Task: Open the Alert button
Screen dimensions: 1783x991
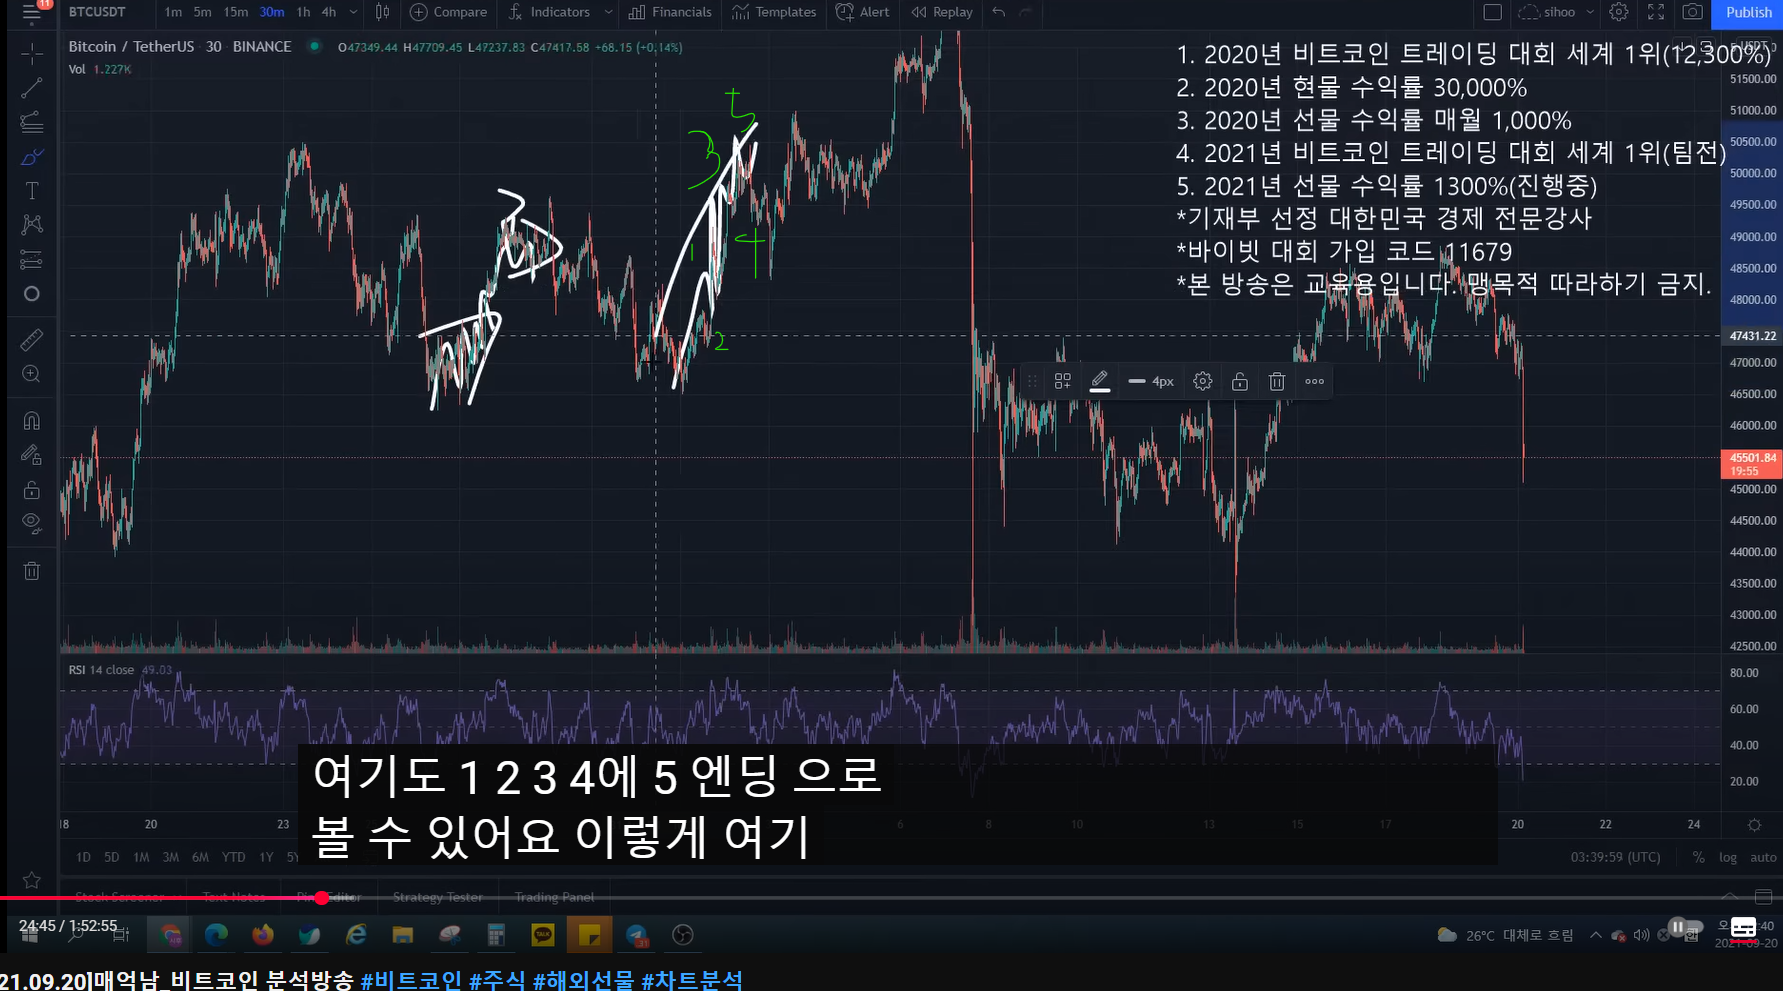Action: (862, 12)
